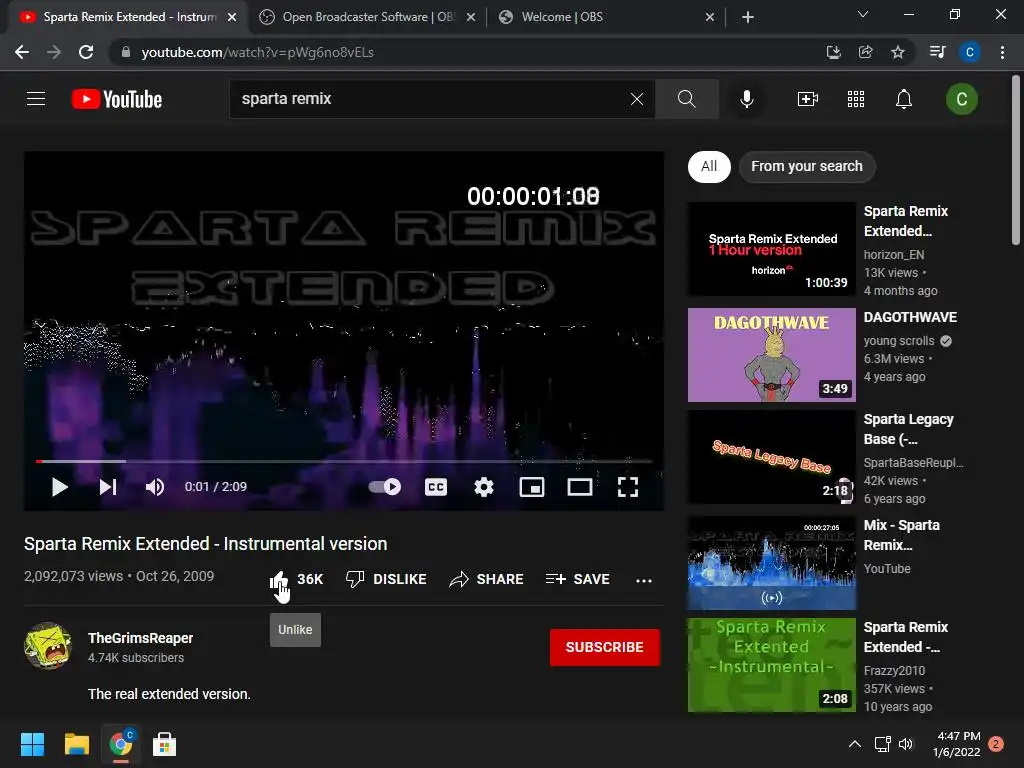Open taskbar clock and date
Image resolution: width=1024 pixels, height=768 pixels.
(x=958, y=744)
